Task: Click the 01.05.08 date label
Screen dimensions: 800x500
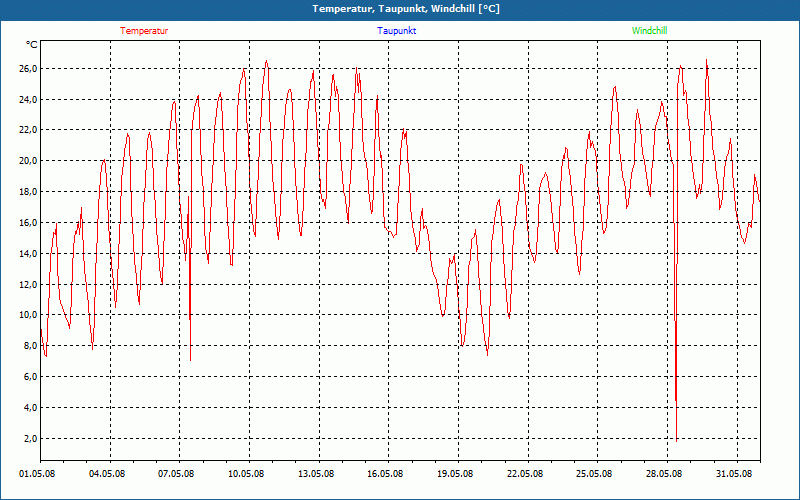Action: point(37,473)
